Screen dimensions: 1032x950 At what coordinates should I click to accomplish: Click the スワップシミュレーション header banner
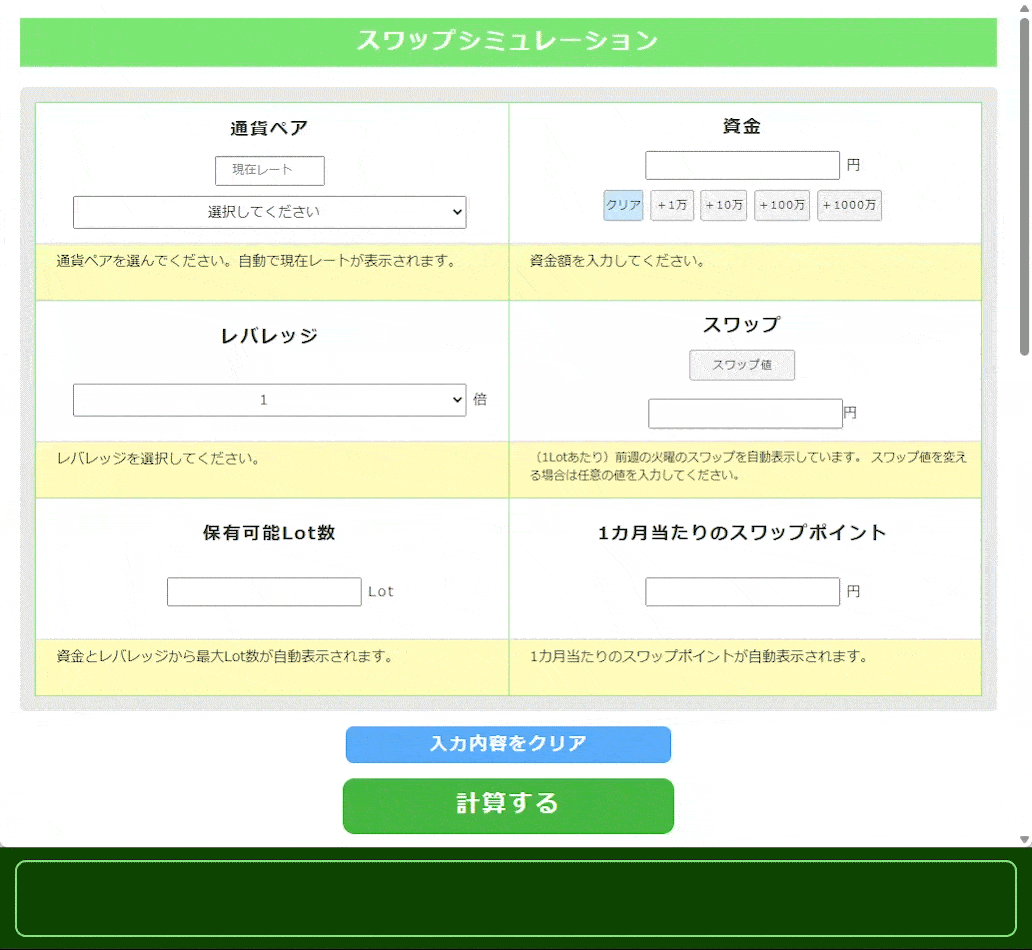pyautogui.click(x=508, y=42)
